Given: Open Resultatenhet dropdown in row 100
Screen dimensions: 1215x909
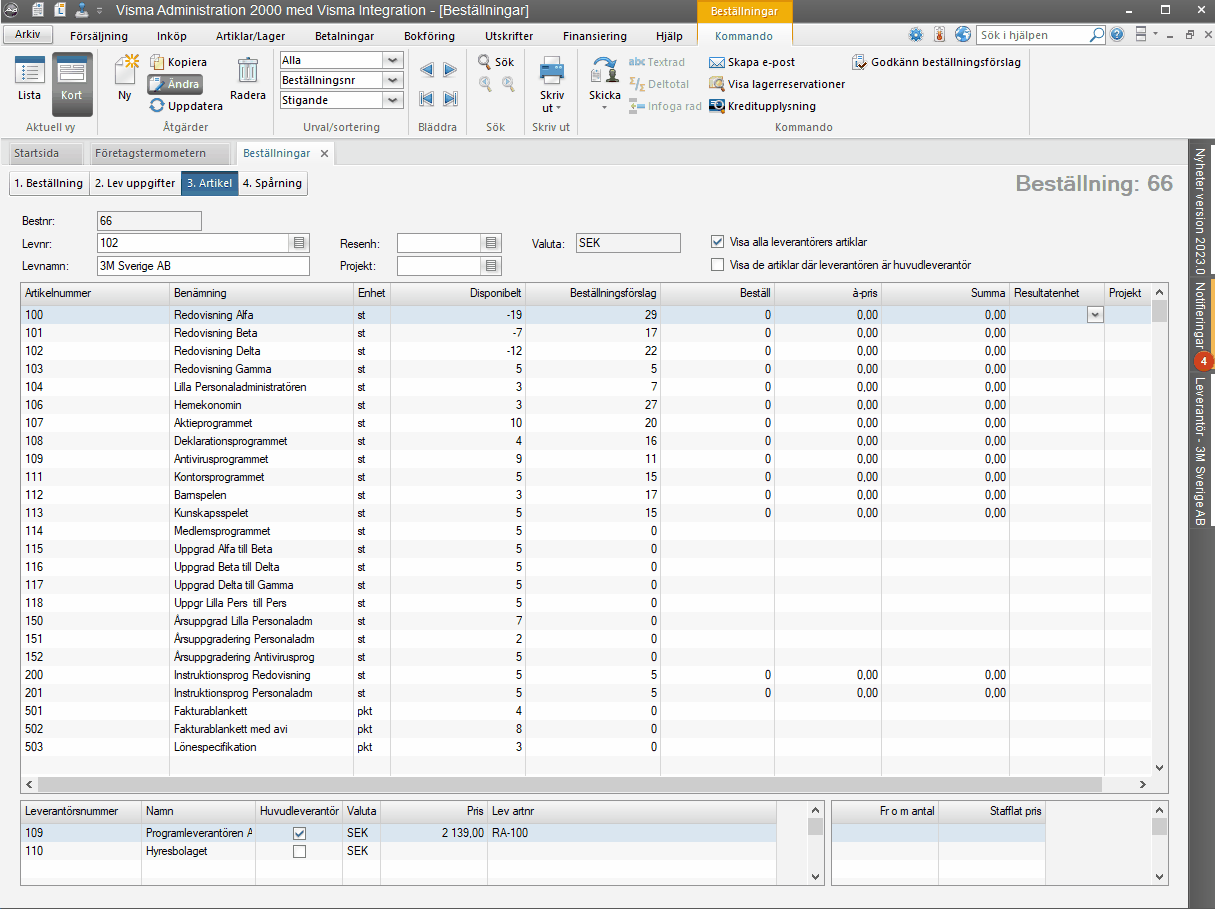Looking at the screenshot, I should point(1095,315).
